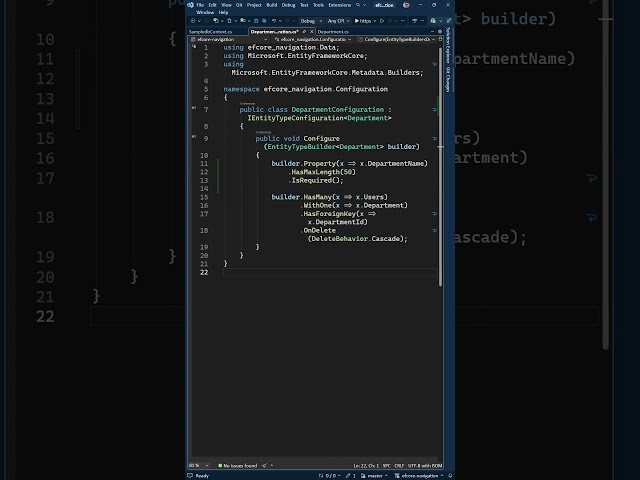Screen dimensions: 640x480
Task: Click the GitHub Copilot toolbar icon
Action: point(433,21)
